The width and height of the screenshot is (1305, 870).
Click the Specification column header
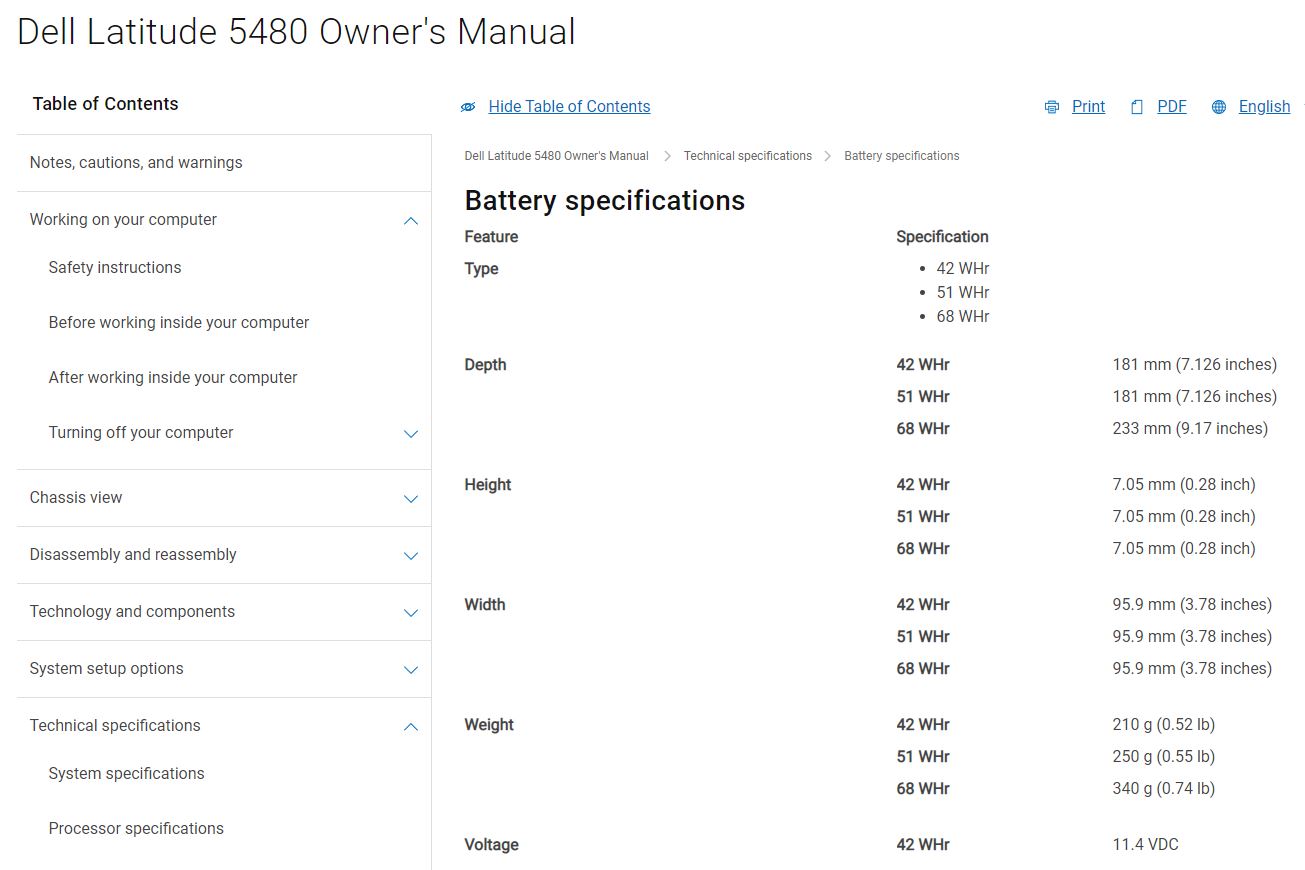click(x=942, y=237)
